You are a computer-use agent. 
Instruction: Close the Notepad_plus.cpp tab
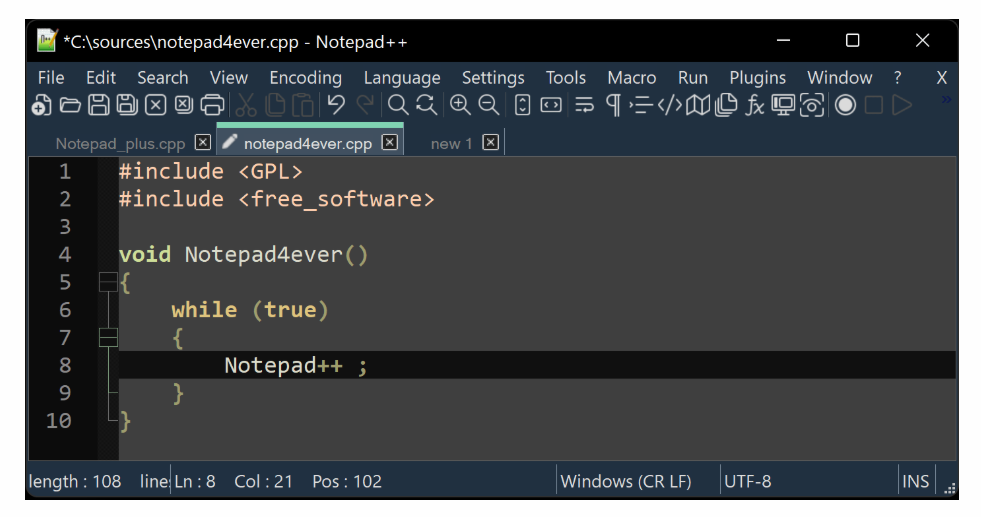click(203, 142)
